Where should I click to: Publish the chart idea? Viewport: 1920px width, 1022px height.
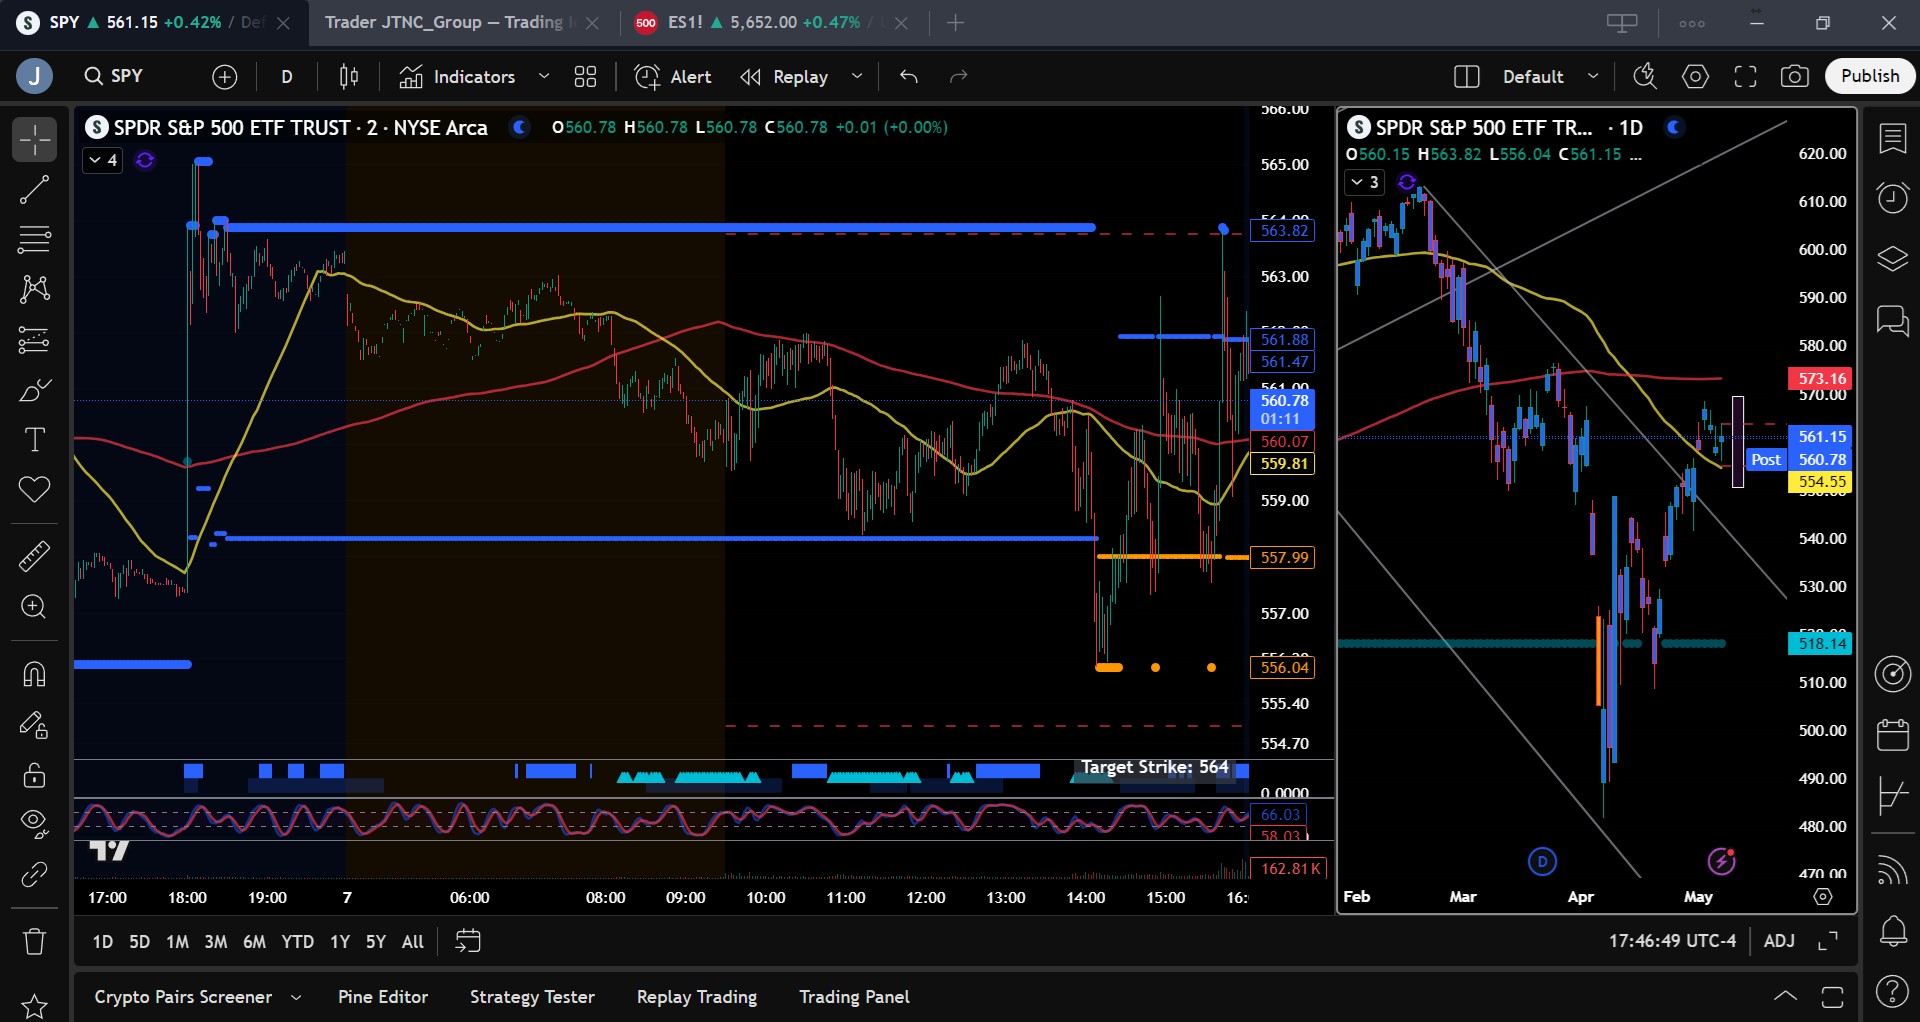coord(1870,76)
